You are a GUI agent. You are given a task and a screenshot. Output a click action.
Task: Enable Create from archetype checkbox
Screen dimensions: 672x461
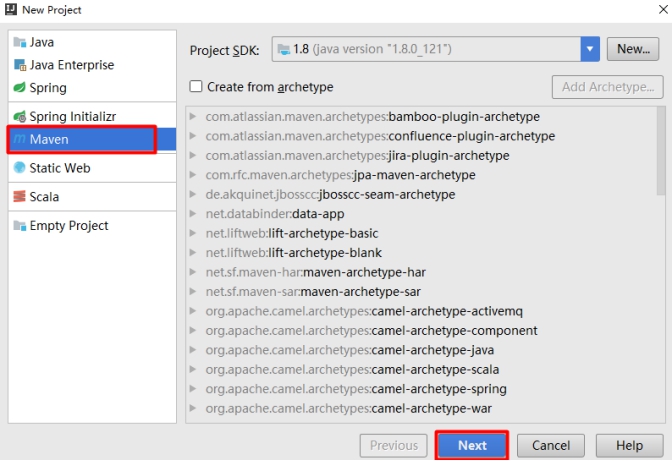tap(196, 87)
